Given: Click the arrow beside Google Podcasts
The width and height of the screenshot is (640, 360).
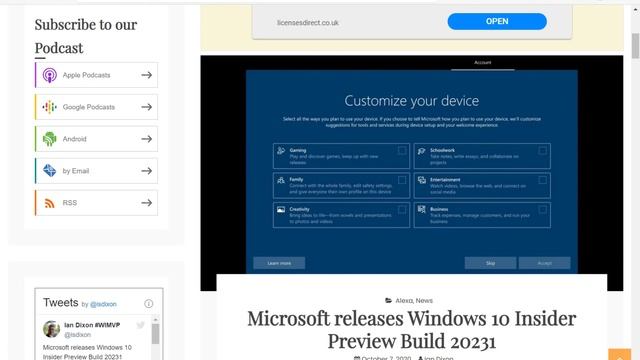Looking at the screenshot, I should [x=147, y=107].
